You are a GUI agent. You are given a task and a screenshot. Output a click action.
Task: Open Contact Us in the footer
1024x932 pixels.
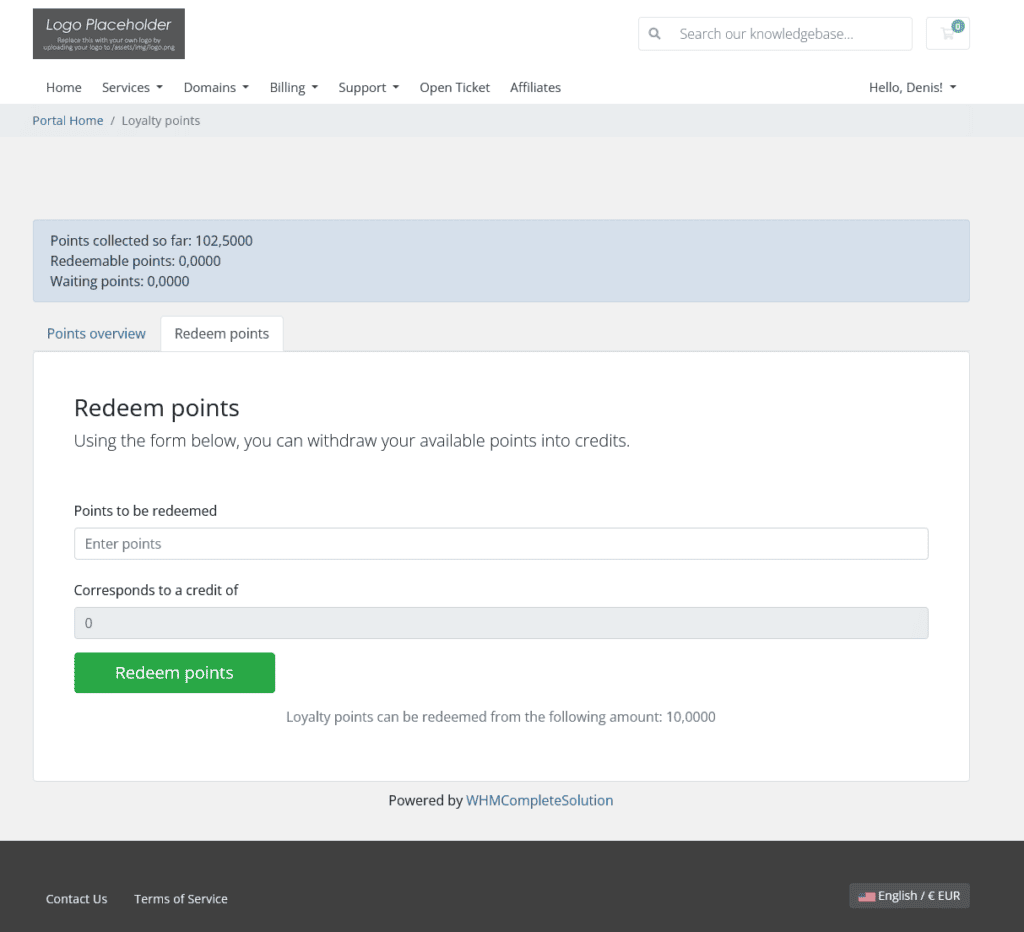tap(76, 898)
